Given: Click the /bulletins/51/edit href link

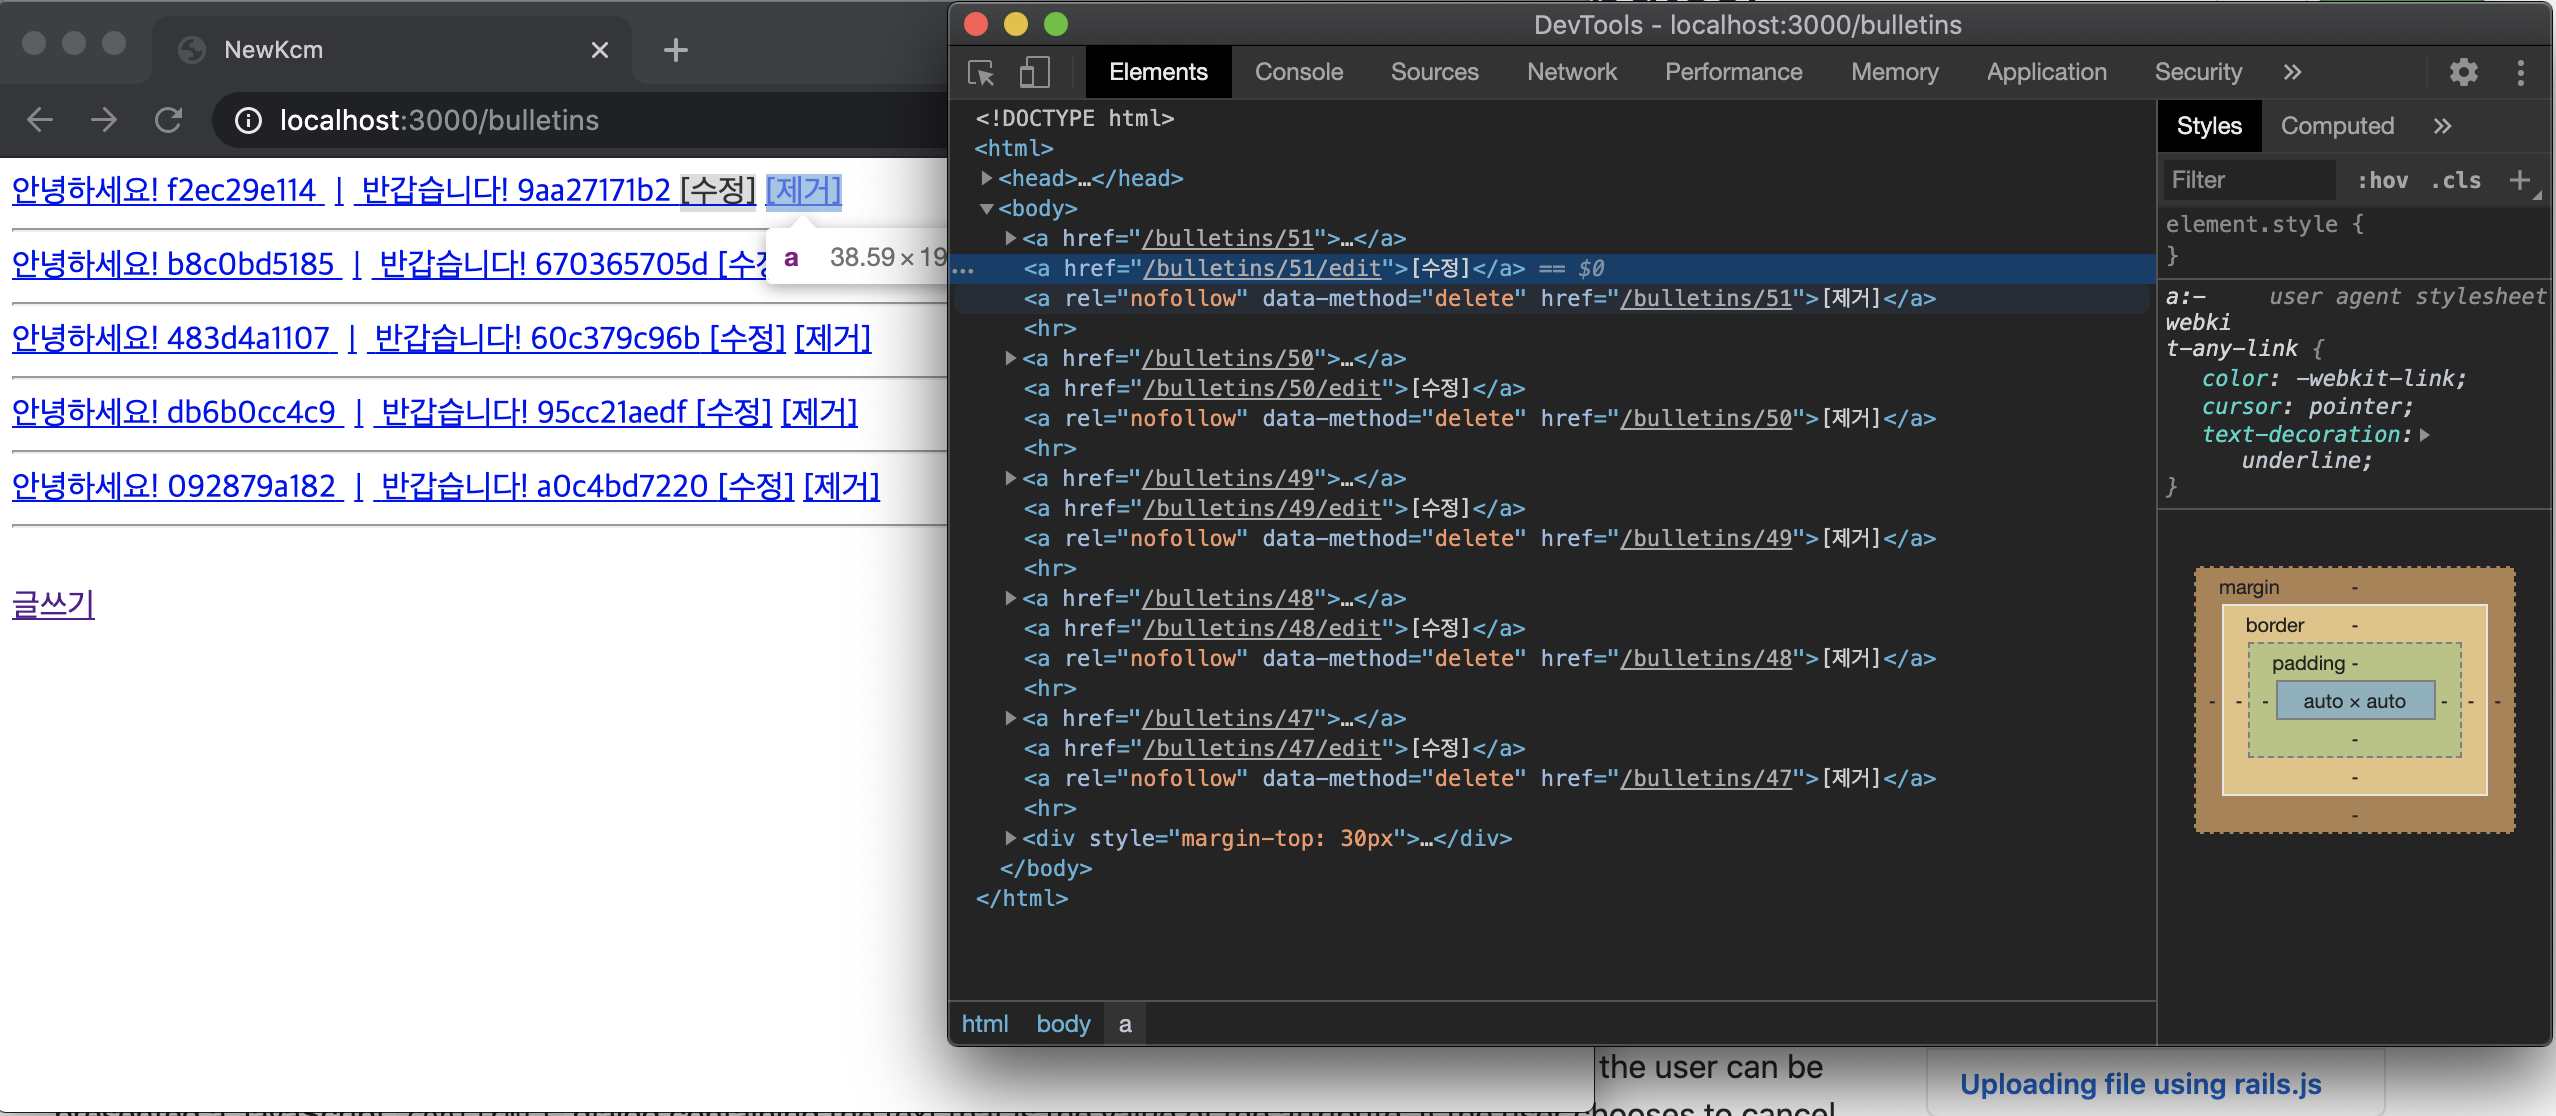Looking at the screenshot, I should (x=1262, y=268).
